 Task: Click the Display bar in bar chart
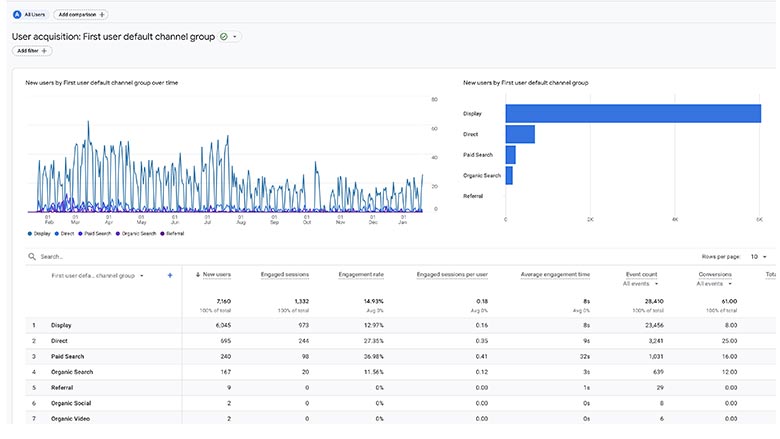tap(632, 113)
